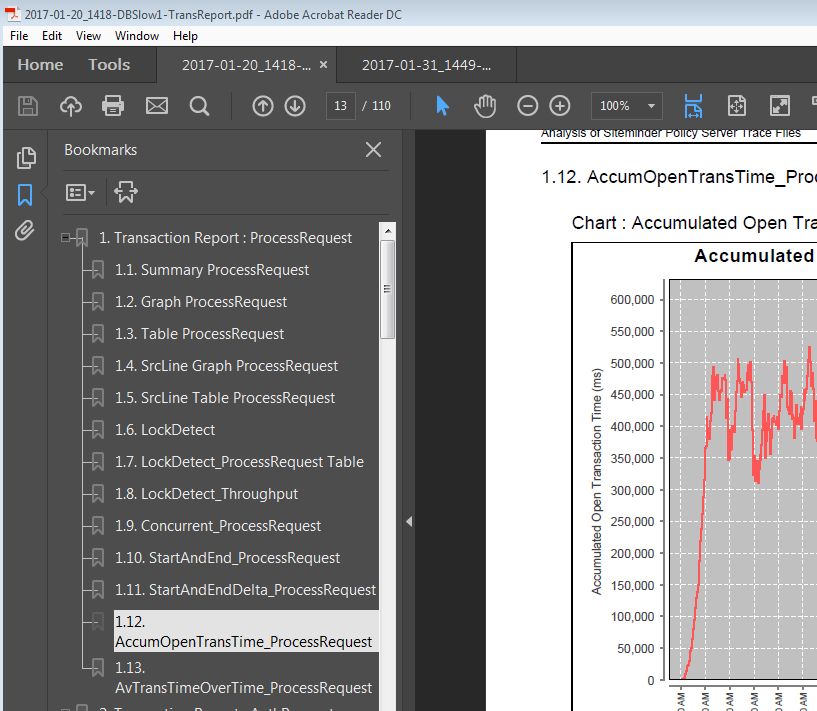
Task: Open bookmark 1.2. Graph ProcessRequest
Action: [x=201, y=302]
